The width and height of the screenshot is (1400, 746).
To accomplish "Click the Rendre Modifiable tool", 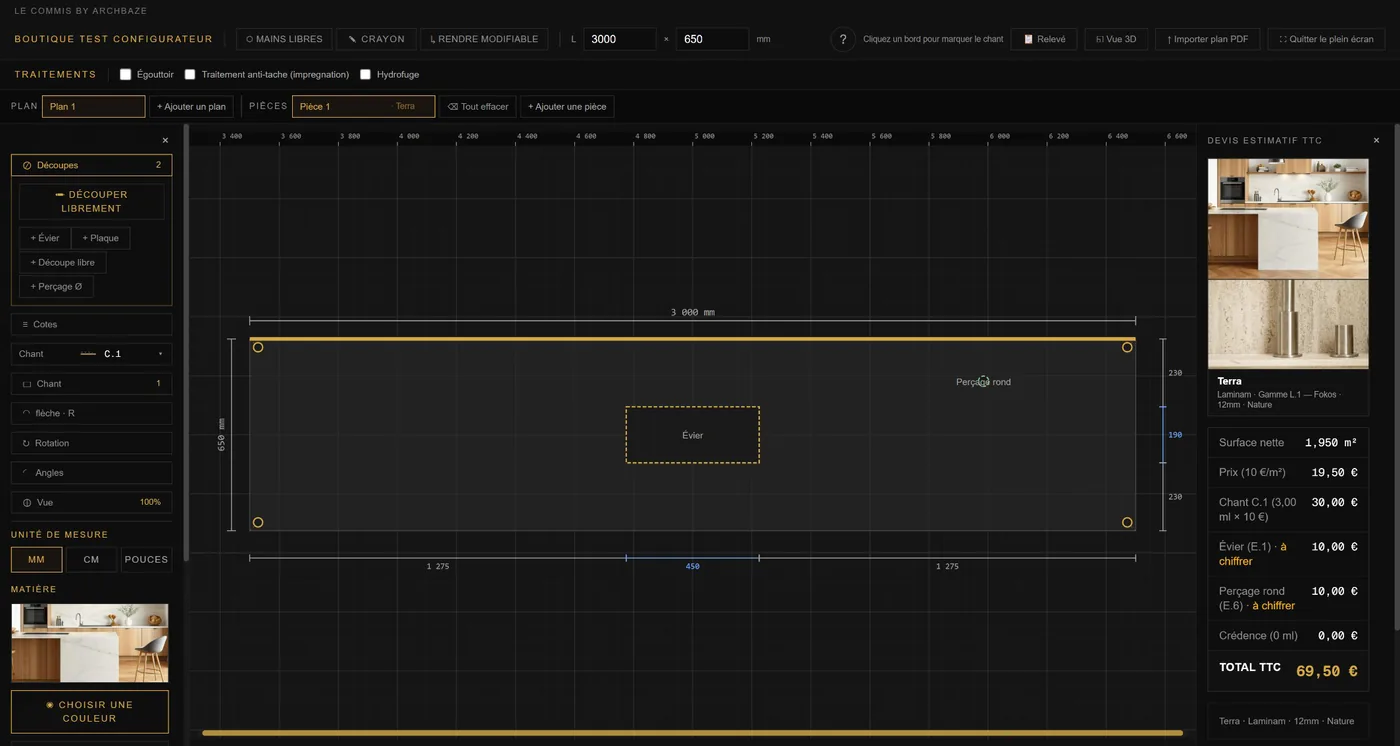I will click(484, 39).
